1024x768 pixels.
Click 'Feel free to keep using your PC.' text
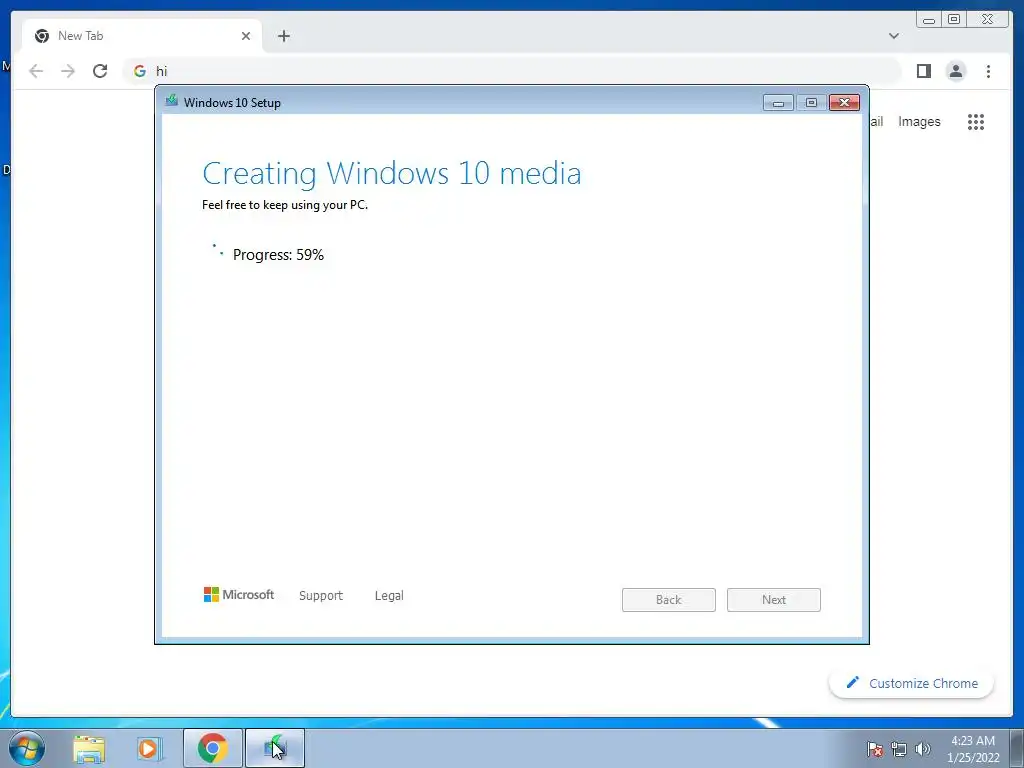click(285, 204)
